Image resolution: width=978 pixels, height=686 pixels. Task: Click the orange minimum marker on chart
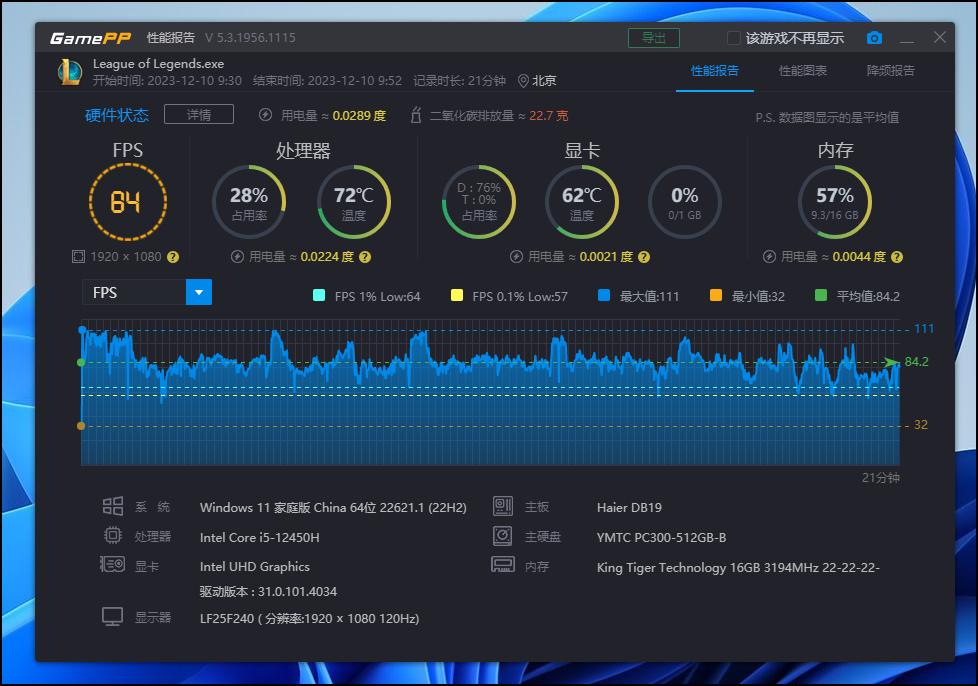pos(80,426)
